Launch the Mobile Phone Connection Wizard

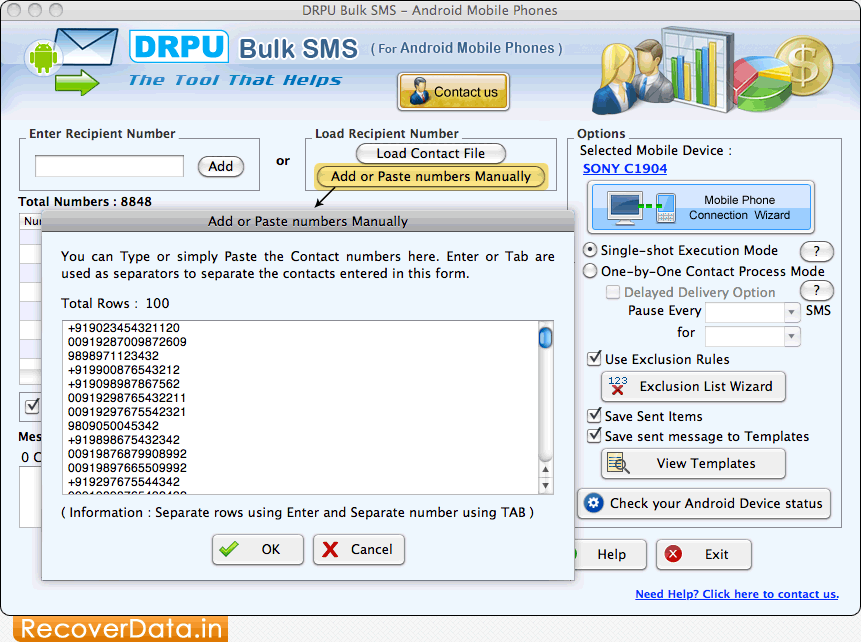(x=703, y=207)
